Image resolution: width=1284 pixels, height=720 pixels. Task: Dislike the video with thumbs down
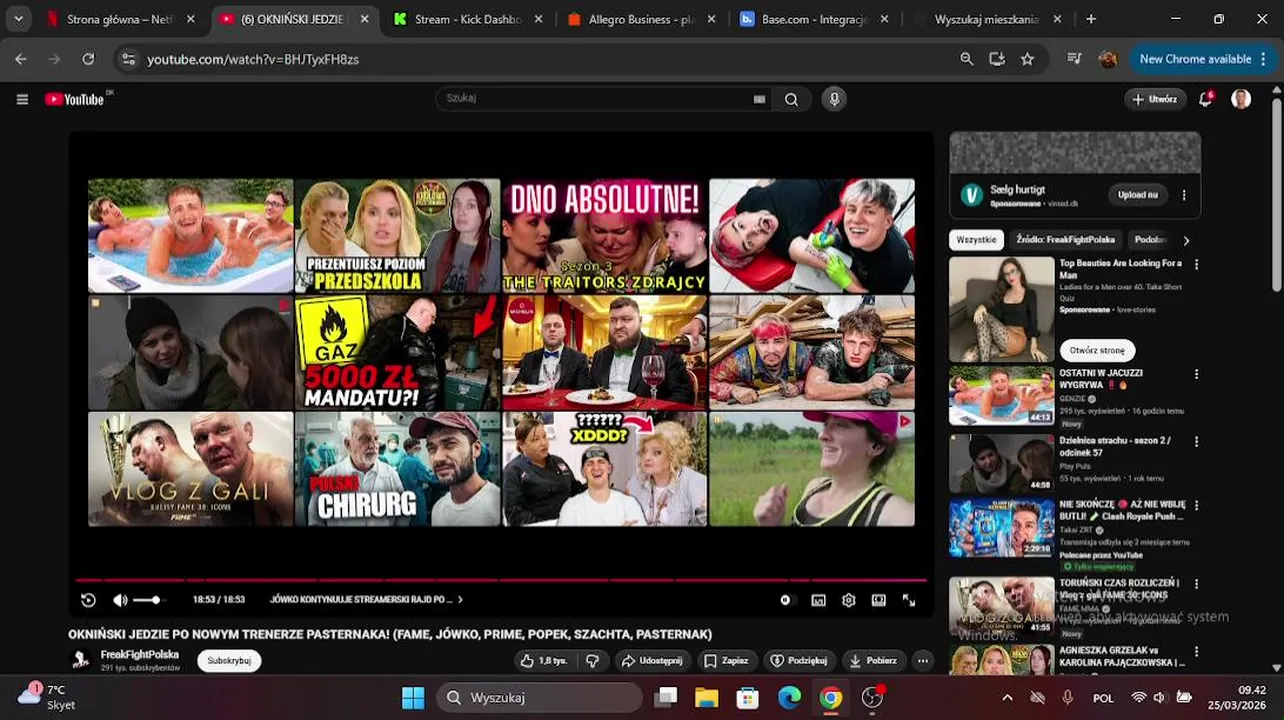[592, 661]
